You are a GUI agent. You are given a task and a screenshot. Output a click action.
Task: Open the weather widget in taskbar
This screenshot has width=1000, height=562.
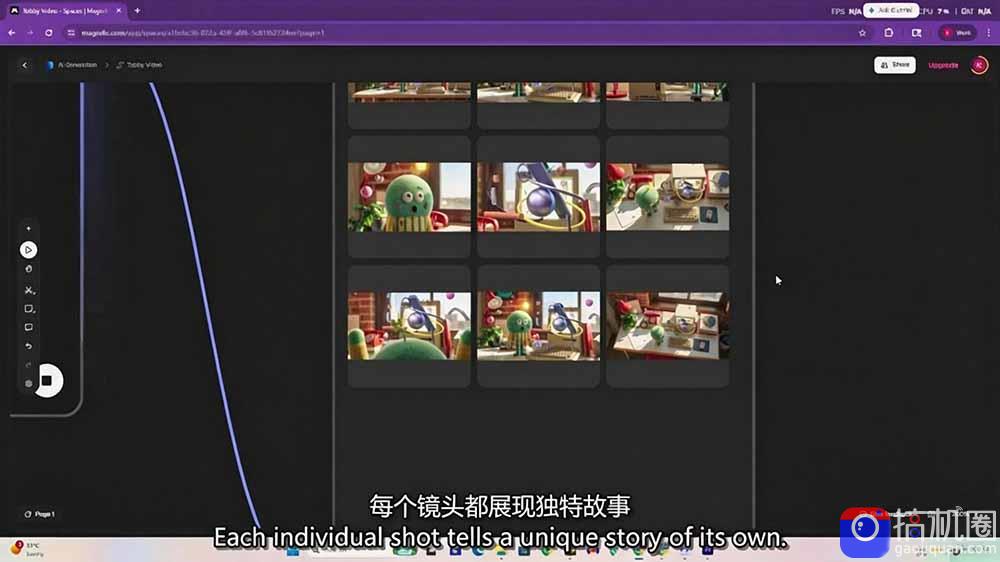[x=27, y=549]
